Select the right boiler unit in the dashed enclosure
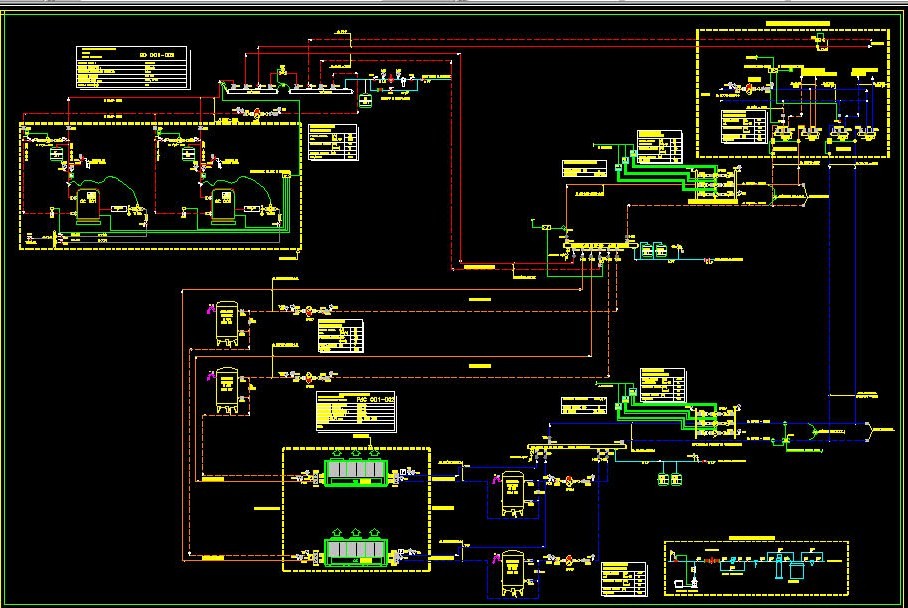Screen dimensions: 908x608 [223, 204]
